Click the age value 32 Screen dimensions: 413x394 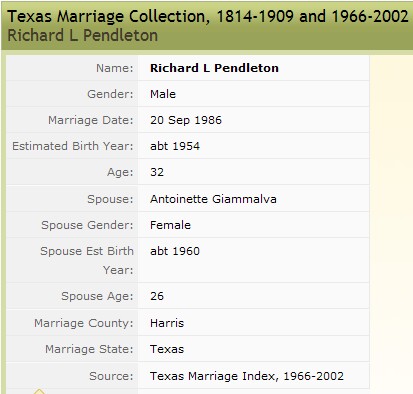(x=157, y=172)
